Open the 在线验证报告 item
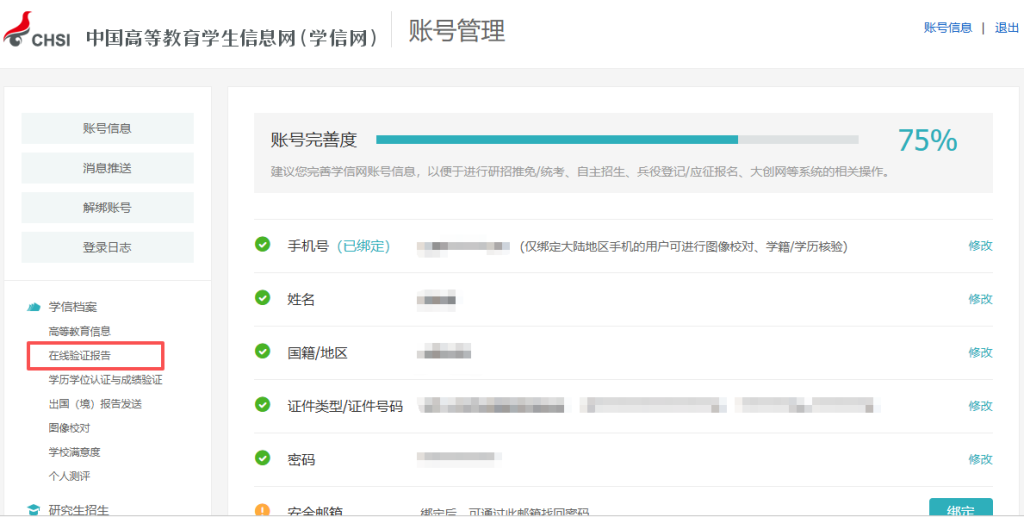 [80, 356]
